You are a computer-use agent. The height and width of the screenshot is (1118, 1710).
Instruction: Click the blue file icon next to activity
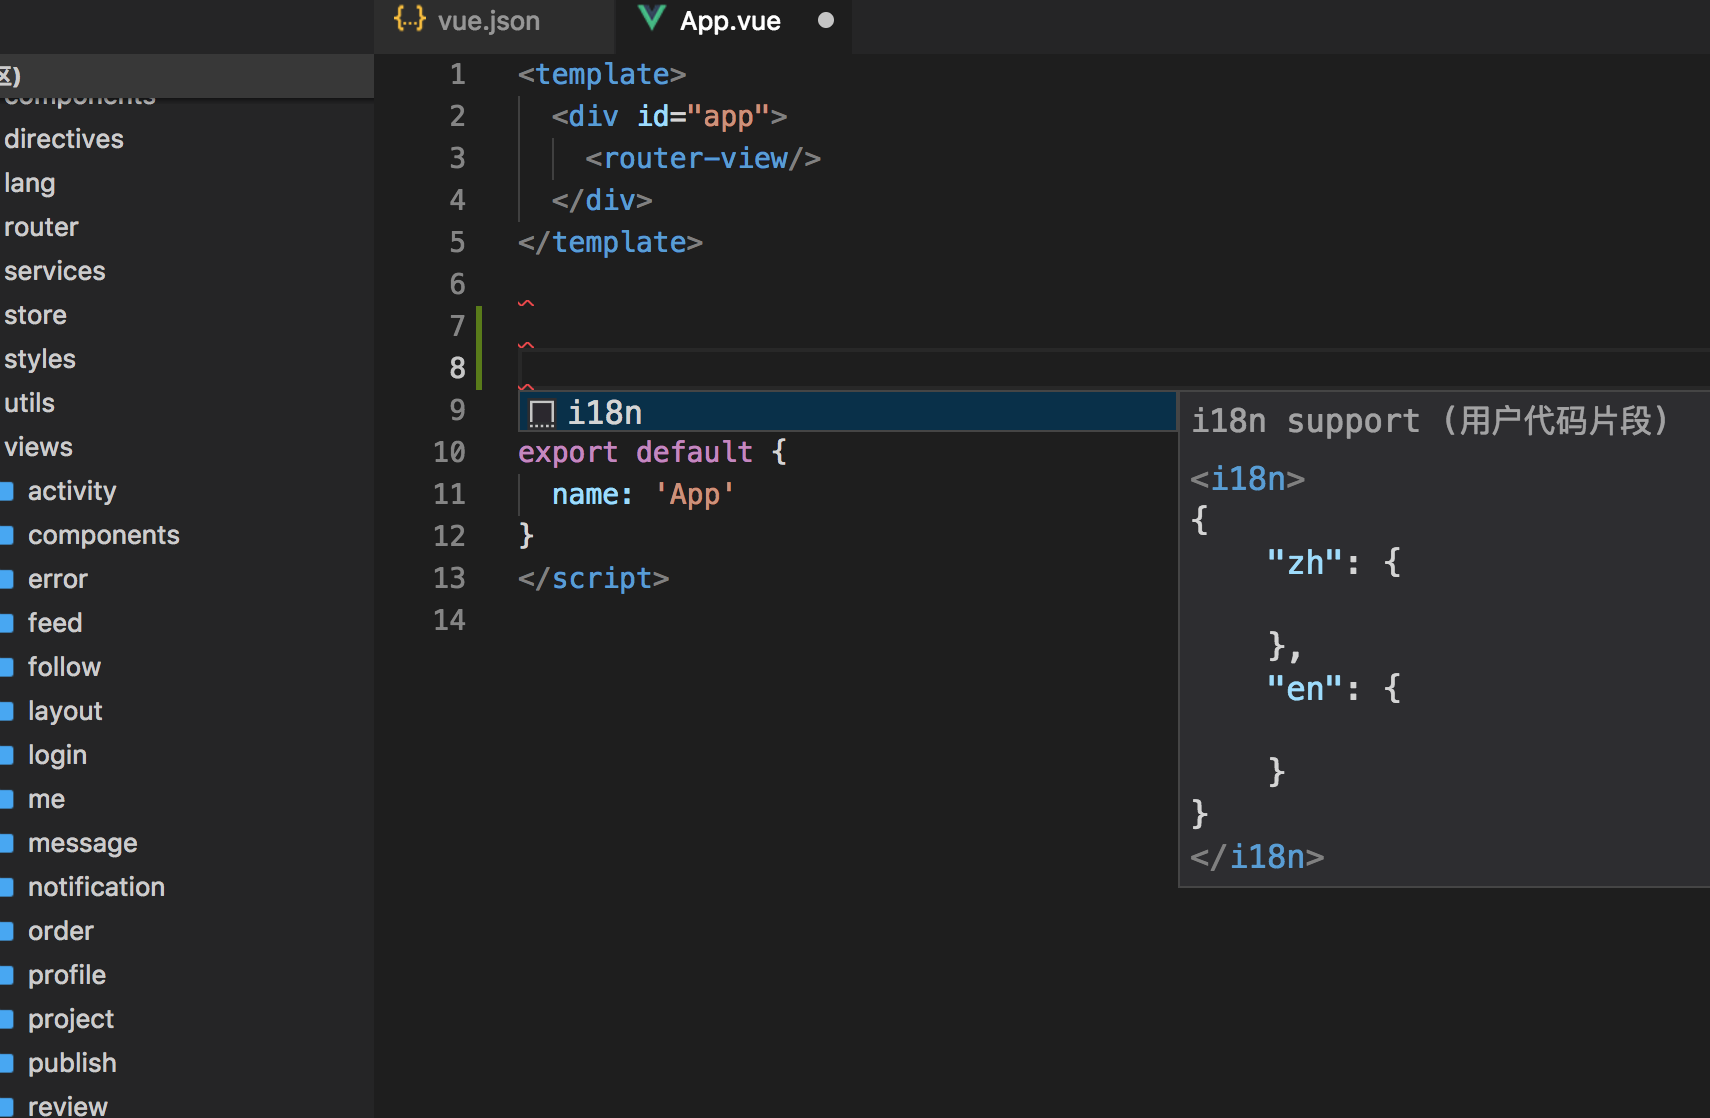point(8,490)
